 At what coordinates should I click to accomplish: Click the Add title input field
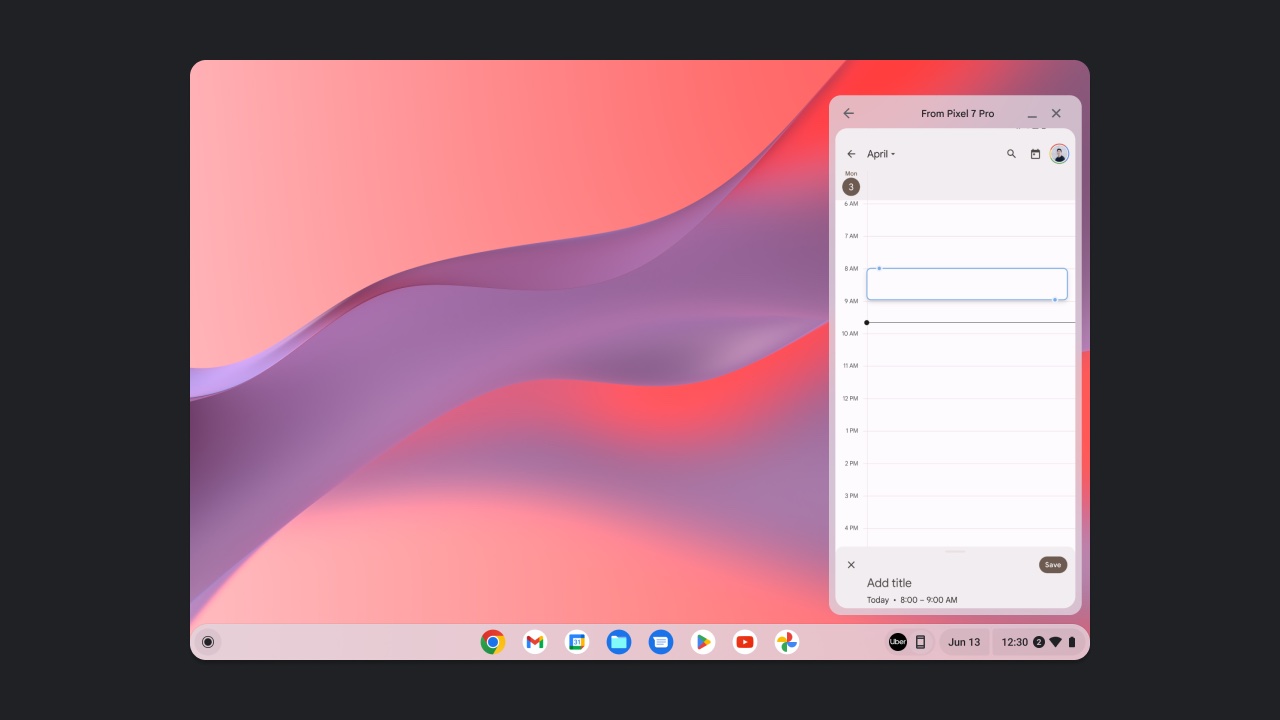point(889,582)
